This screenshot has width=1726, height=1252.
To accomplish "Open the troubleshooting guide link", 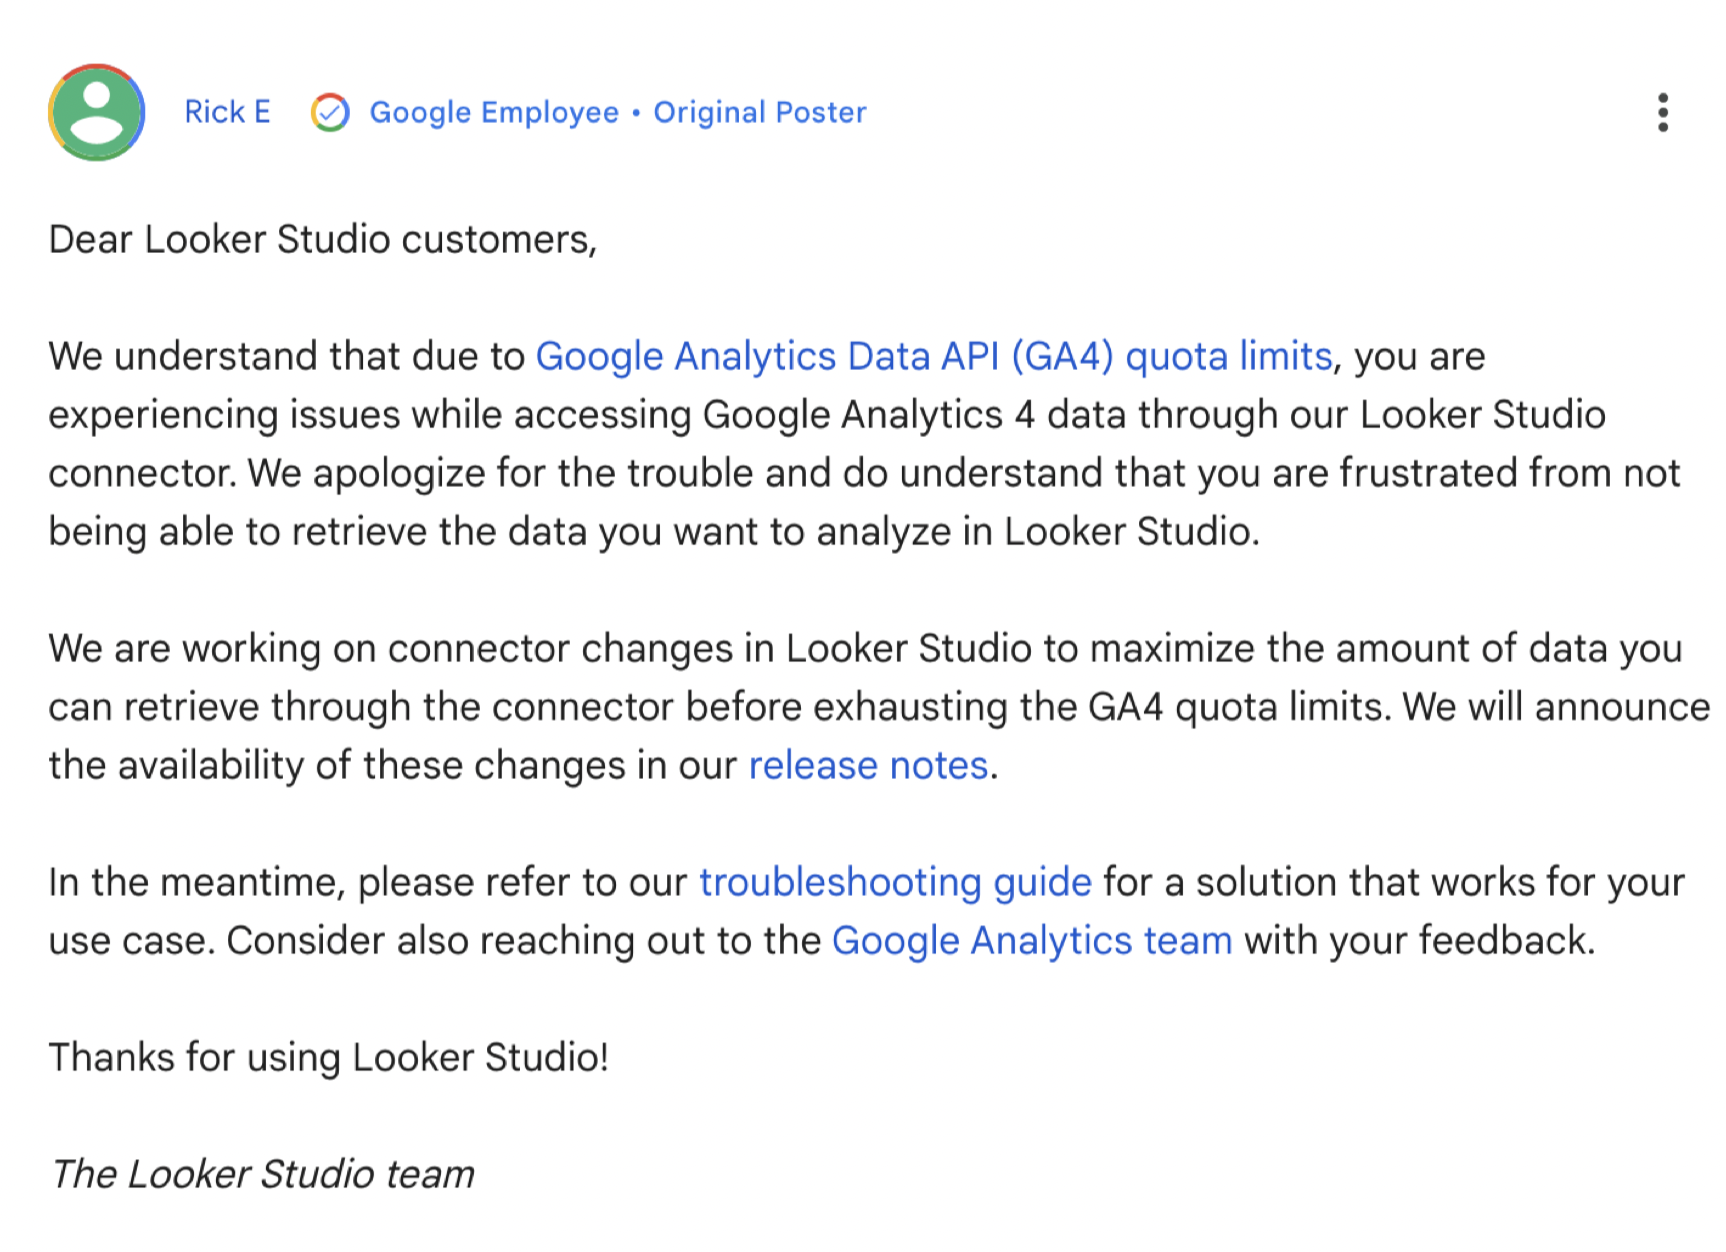I will (895, 882).
